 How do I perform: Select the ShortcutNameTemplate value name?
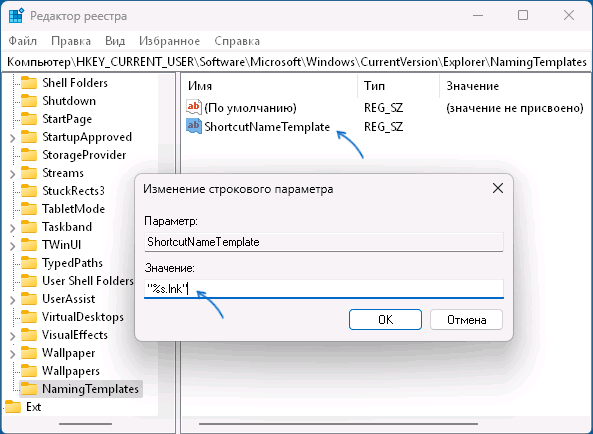[267, 127]
